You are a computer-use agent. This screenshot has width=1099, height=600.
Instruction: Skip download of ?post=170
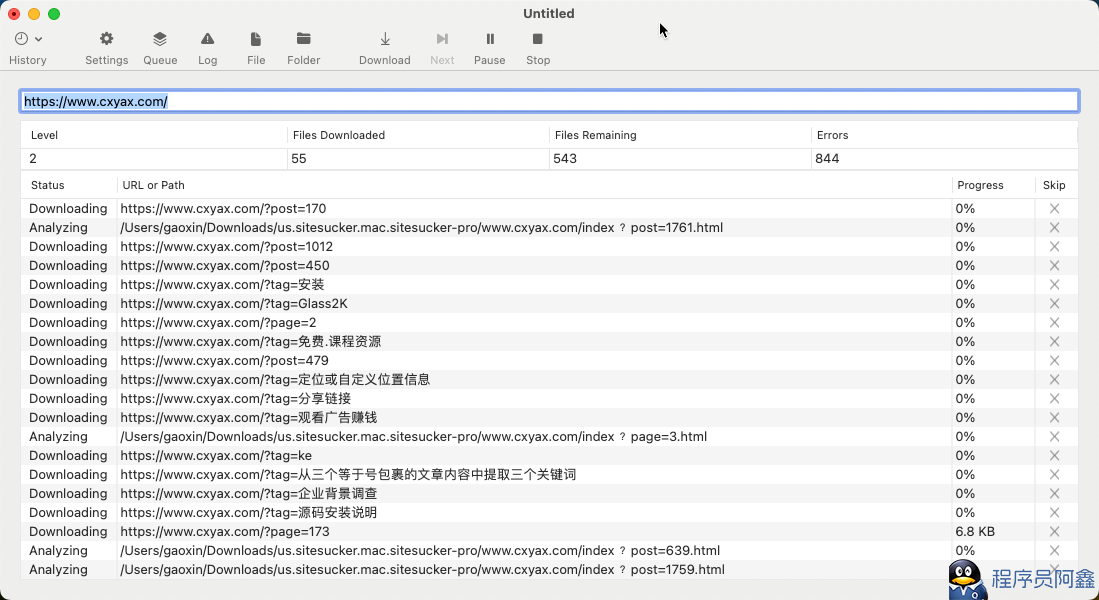(1053, 208)
